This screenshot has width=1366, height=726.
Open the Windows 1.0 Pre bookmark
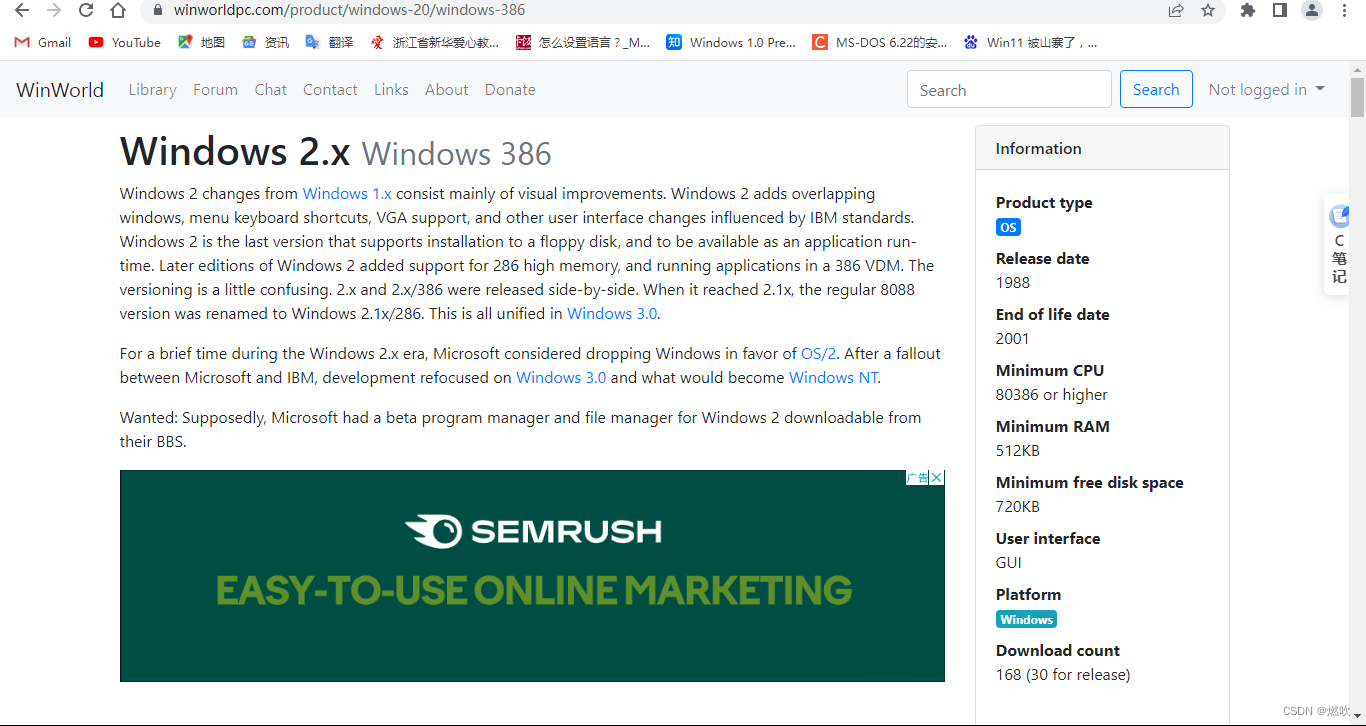point(731,42)
